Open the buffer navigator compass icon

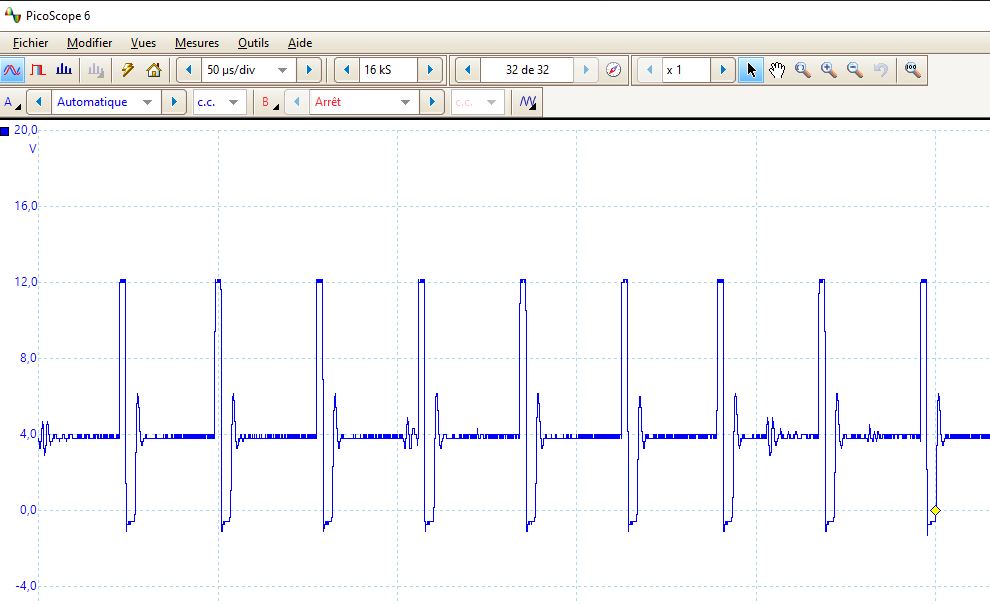coord(613,69)
